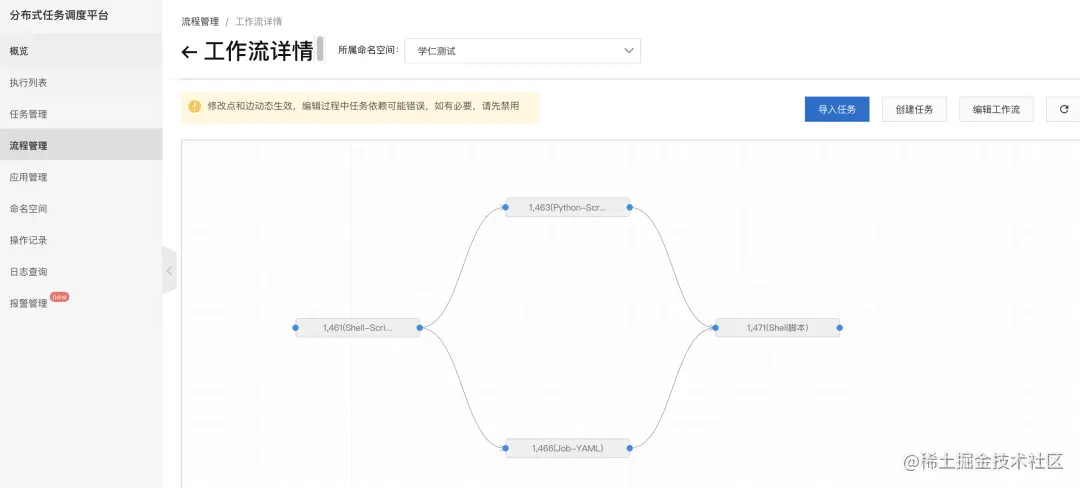Click the 工作流详情 breadcrumb text
The width and height of the screenshot is (1080, 488).
(258, 22)
